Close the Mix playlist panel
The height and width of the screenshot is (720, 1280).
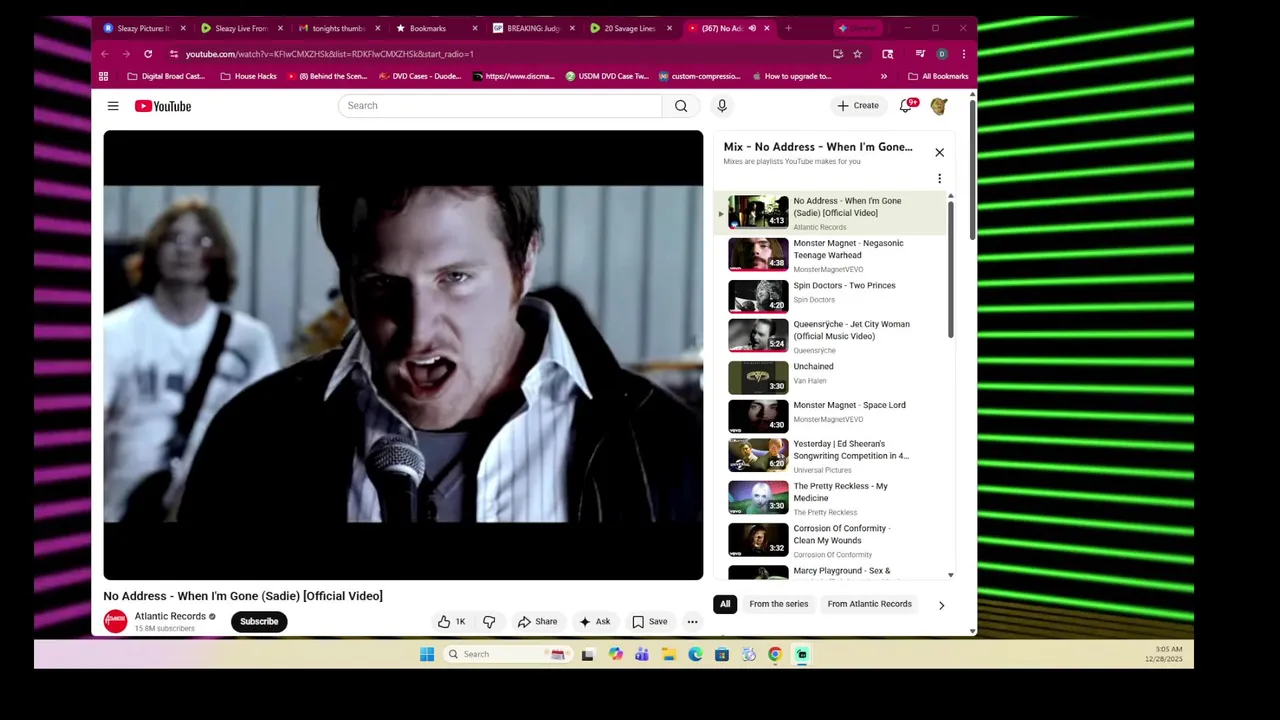pyautogui.click(x=939, y=153)
